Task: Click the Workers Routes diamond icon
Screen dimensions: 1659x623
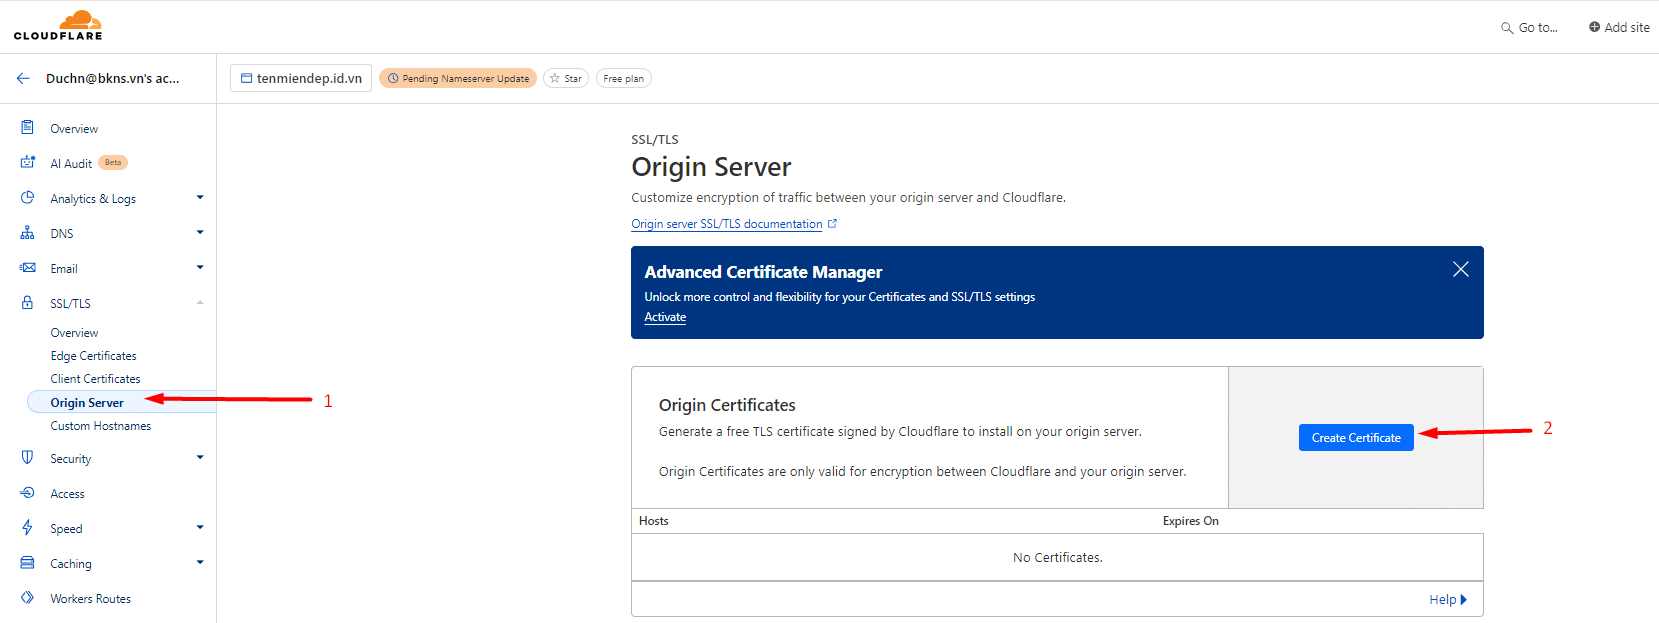Action: (x=28, y=598)
